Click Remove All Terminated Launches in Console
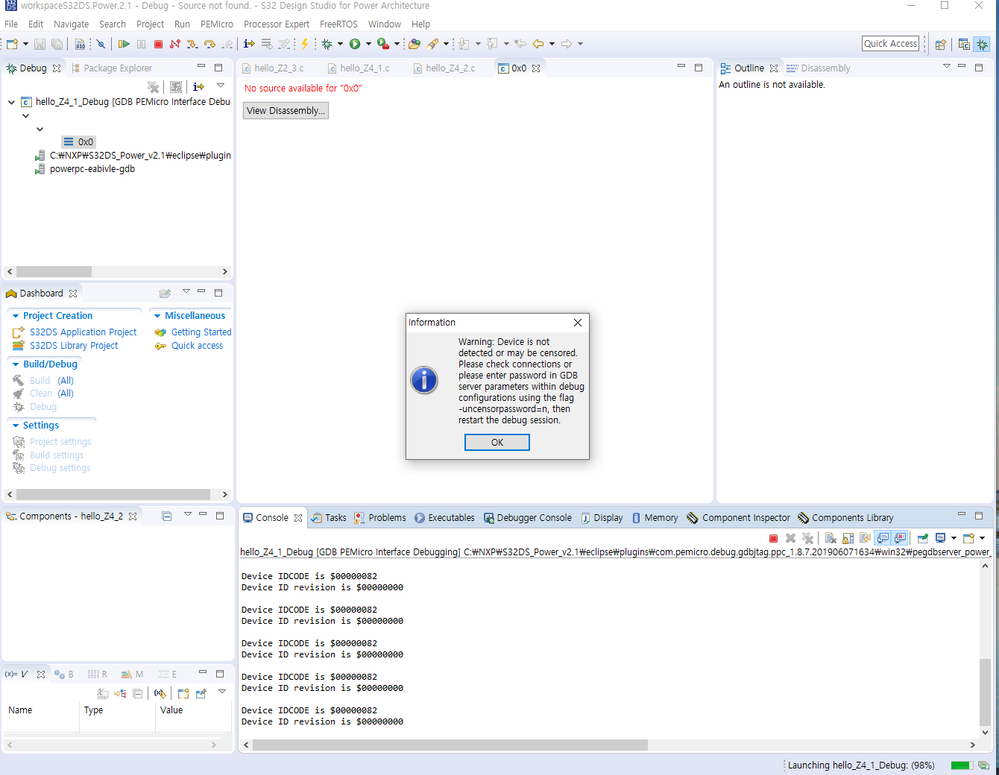Viewport: 999px width, 775px height. [x=808, y=538]
